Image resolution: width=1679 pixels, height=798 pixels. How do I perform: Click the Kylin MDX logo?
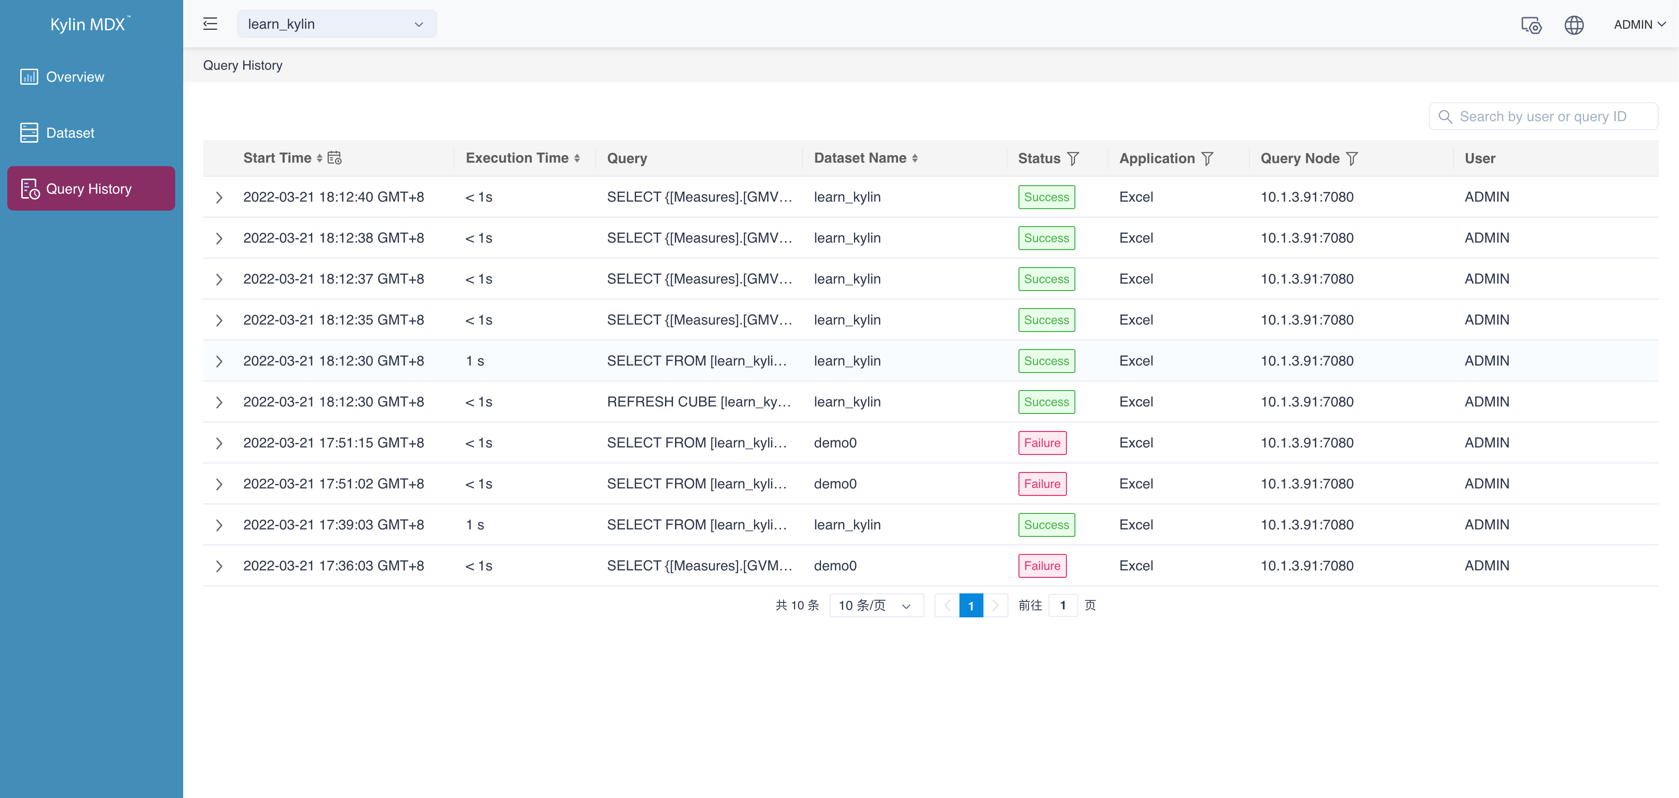click(91, 24)
